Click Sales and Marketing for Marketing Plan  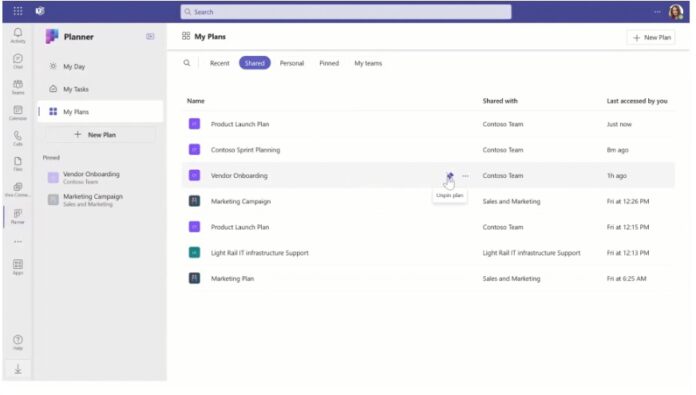(x=511, y=278)
